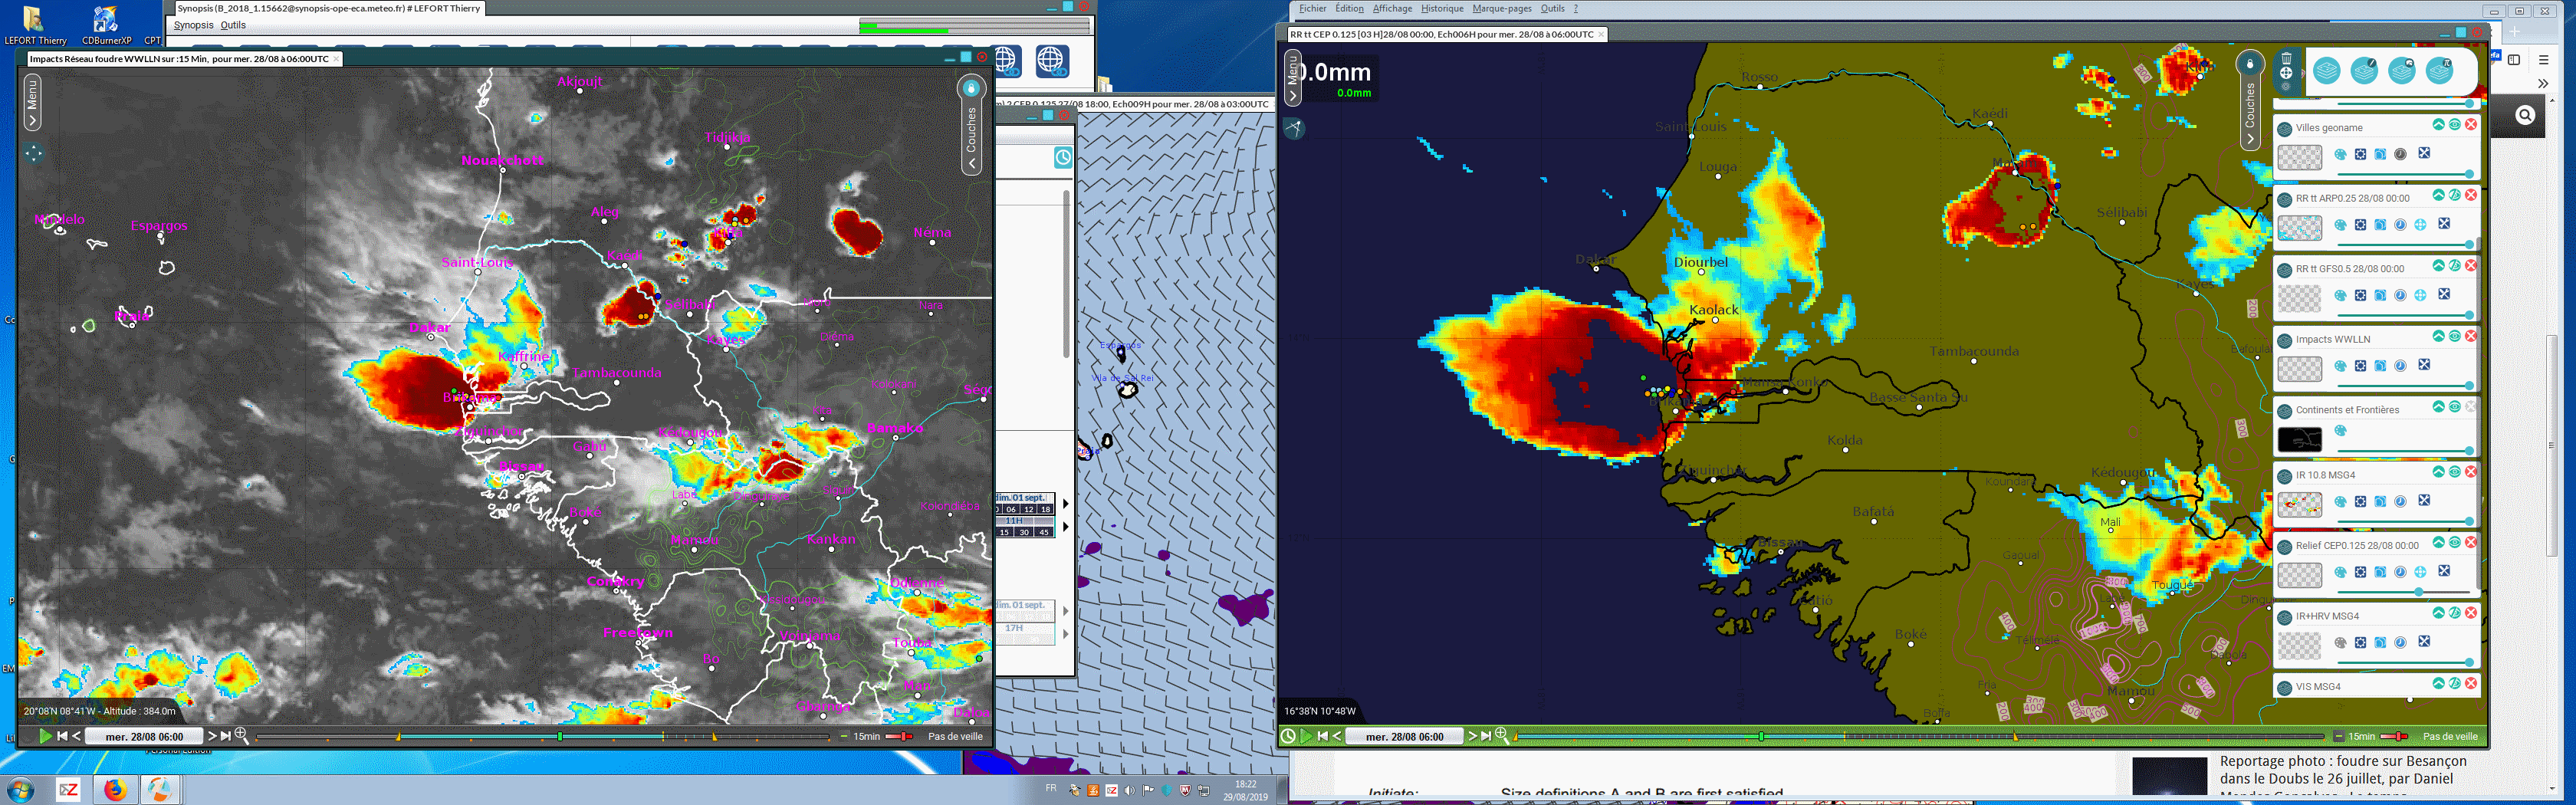Open settings gear for IR+HRV MSG4 layer

pos(2361,643)
